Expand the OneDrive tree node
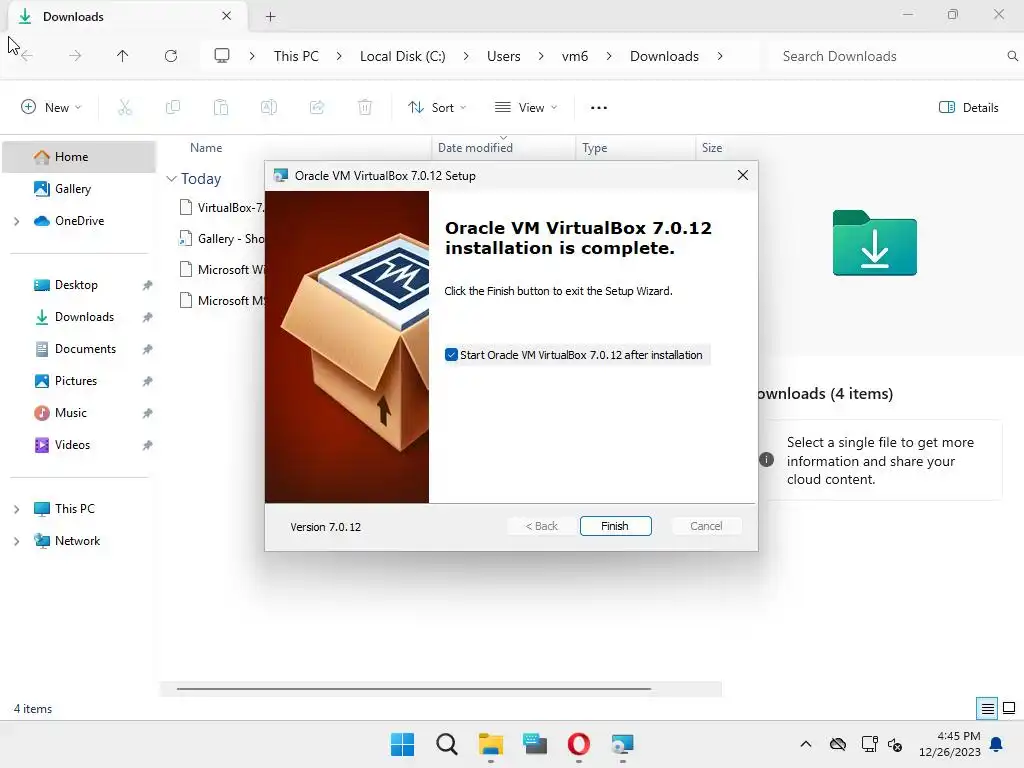The width and height of the screenshot is (1024, 768). [16, 221]
